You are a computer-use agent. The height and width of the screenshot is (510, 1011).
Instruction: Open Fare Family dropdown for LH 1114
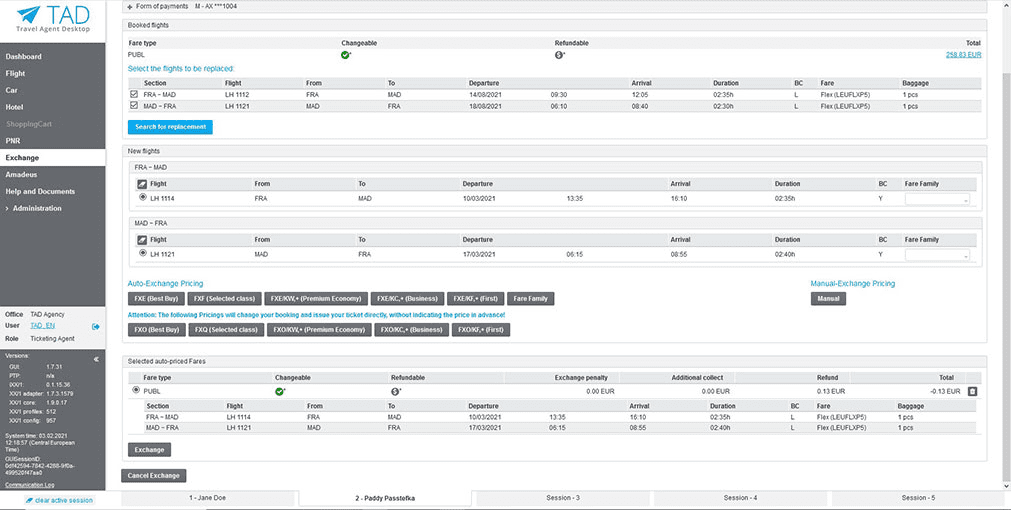tap(937, 200)
